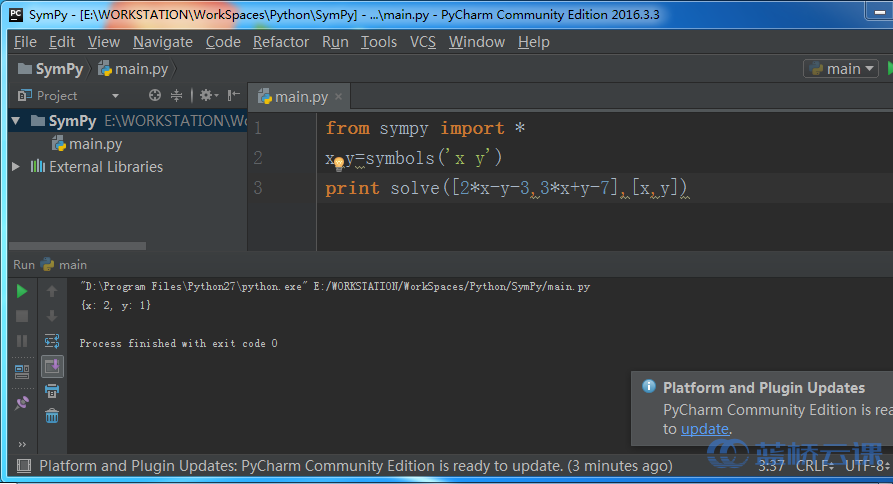Click the Print icon in Run panel
This screenshot has height=484, width=893.
click(x=52, y=391)
